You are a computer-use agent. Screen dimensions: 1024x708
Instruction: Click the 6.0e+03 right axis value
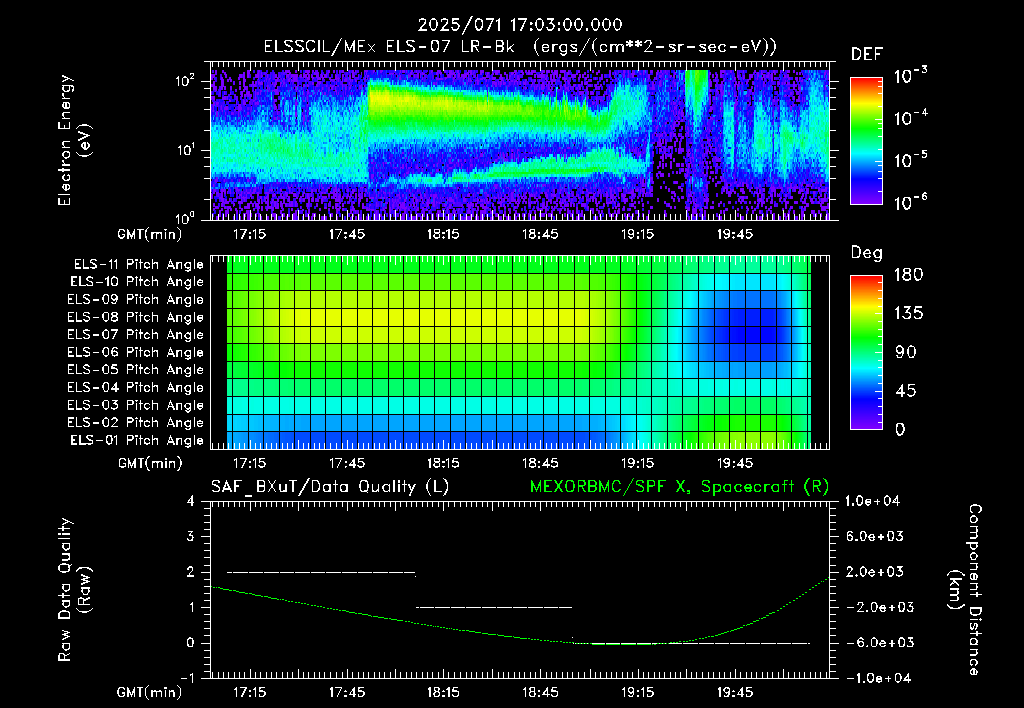coord(874,536)
